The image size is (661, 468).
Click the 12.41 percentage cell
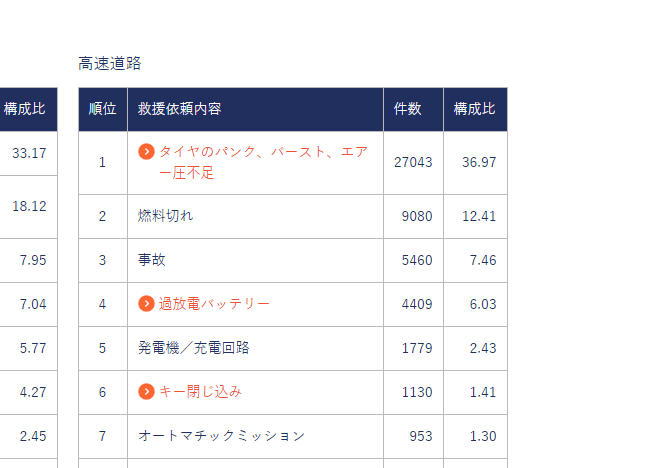[478, 216]
